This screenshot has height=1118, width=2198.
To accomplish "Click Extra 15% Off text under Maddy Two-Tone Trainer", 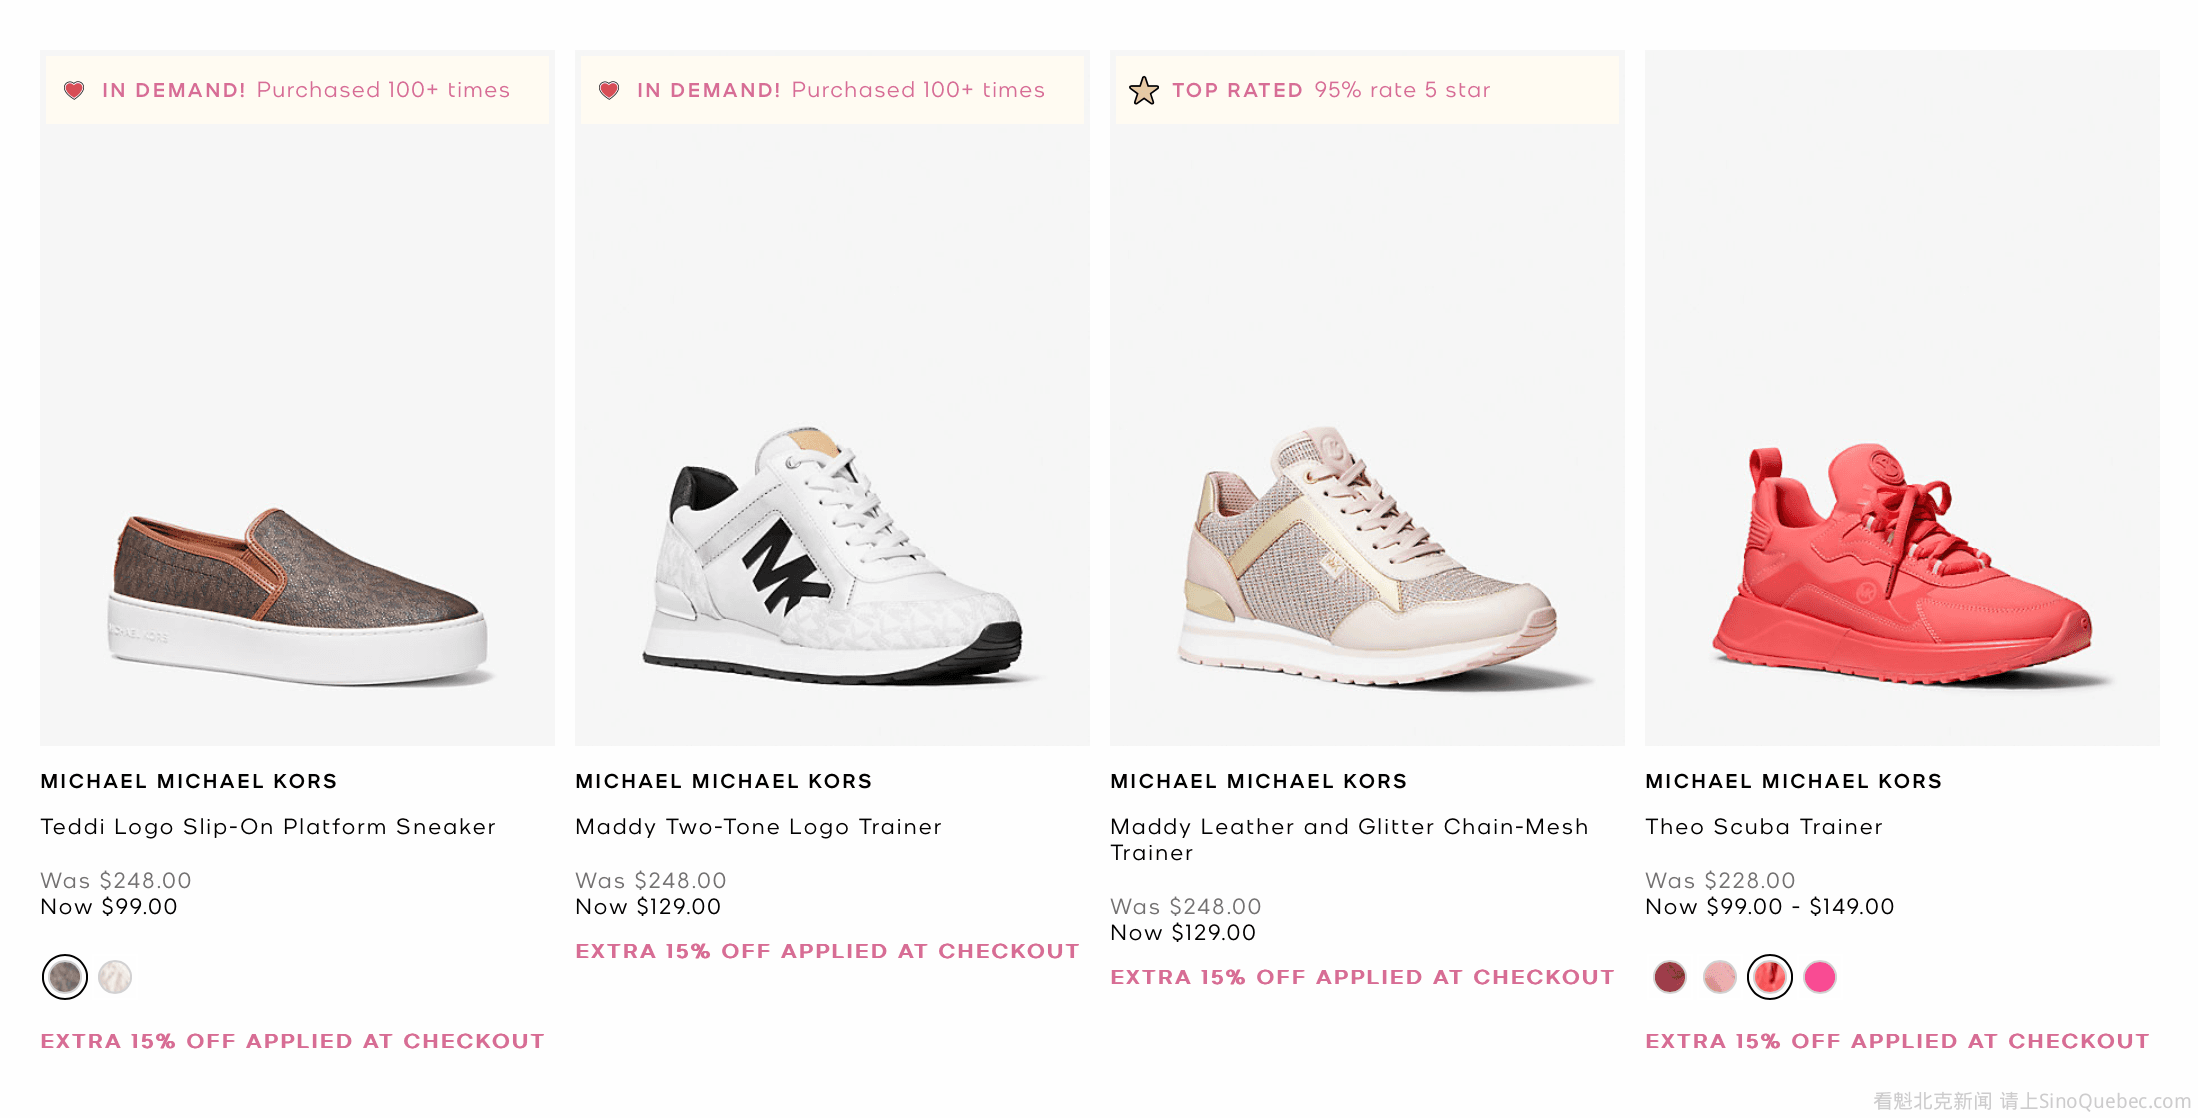I will pyautogui.click(x=827, y=951).
